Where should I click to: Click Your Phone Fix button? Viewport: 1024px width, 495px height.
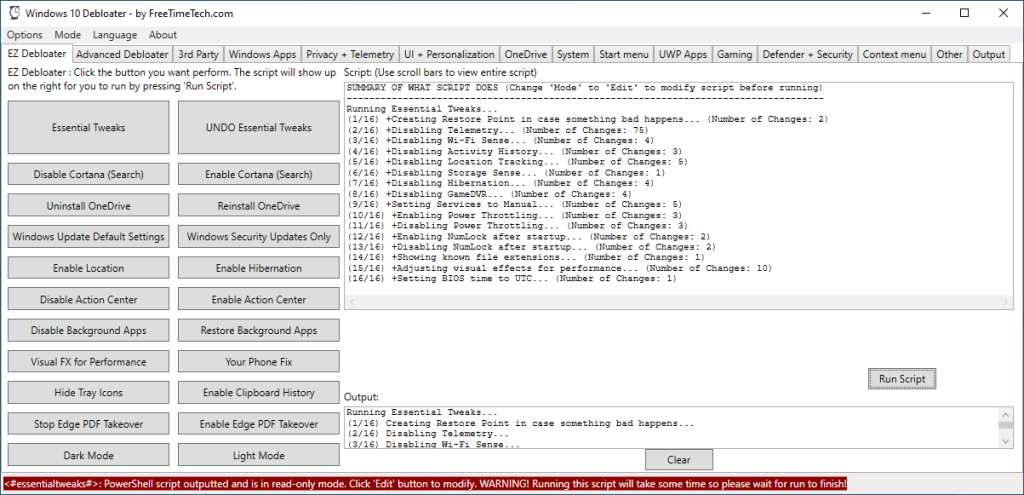point(259,361)
